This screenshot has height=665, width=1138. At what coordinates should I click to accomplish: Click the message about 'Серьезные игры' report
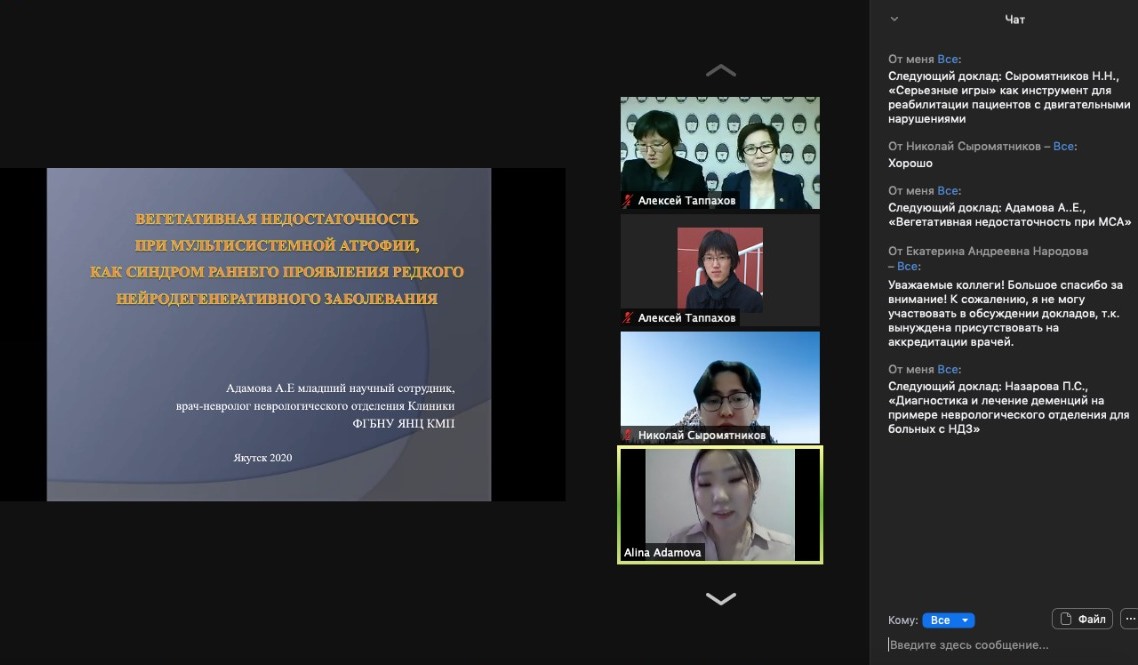coord(1009,97)
